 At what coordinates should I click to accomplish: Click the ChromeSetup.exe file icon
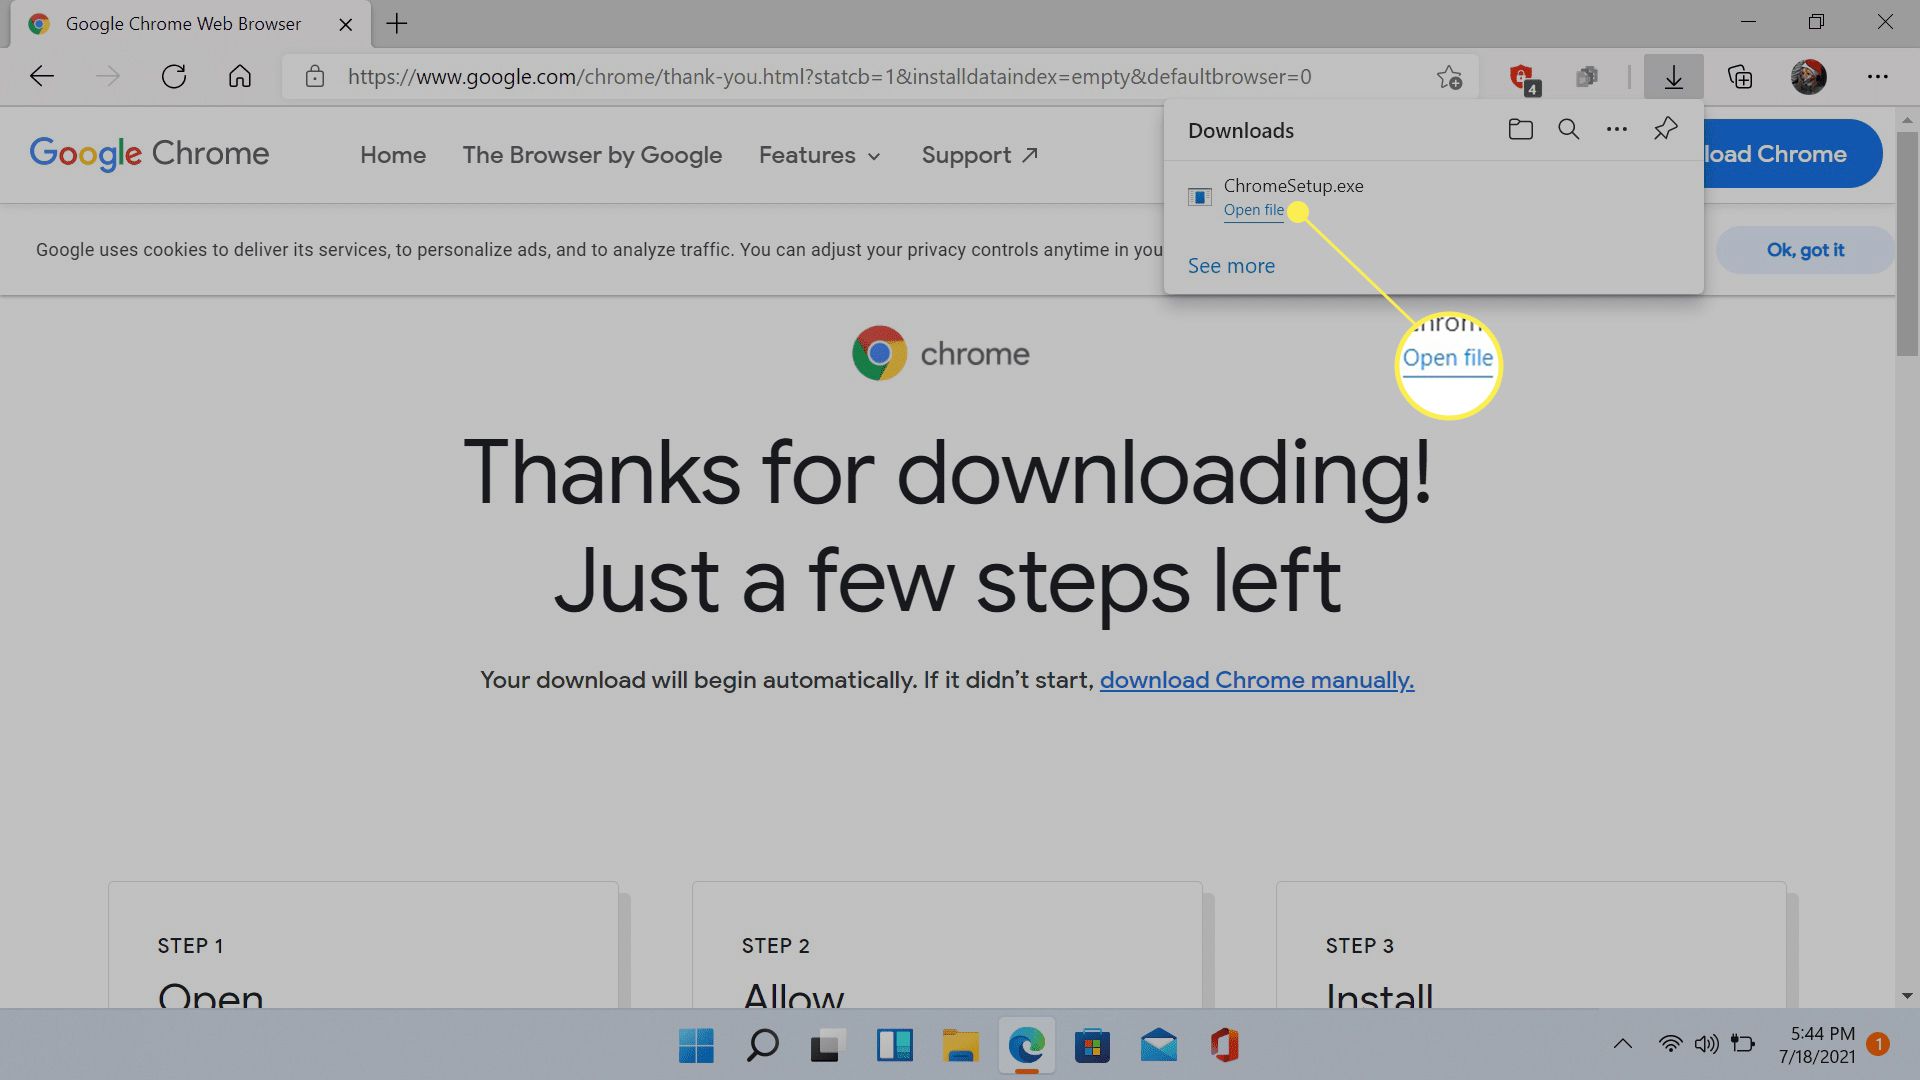[x=1199, y=195]
